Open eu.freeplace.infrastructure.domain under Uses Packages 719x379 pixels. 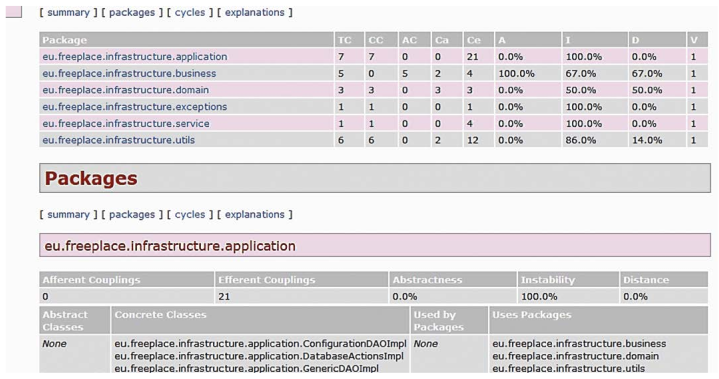tap(575, 356)
